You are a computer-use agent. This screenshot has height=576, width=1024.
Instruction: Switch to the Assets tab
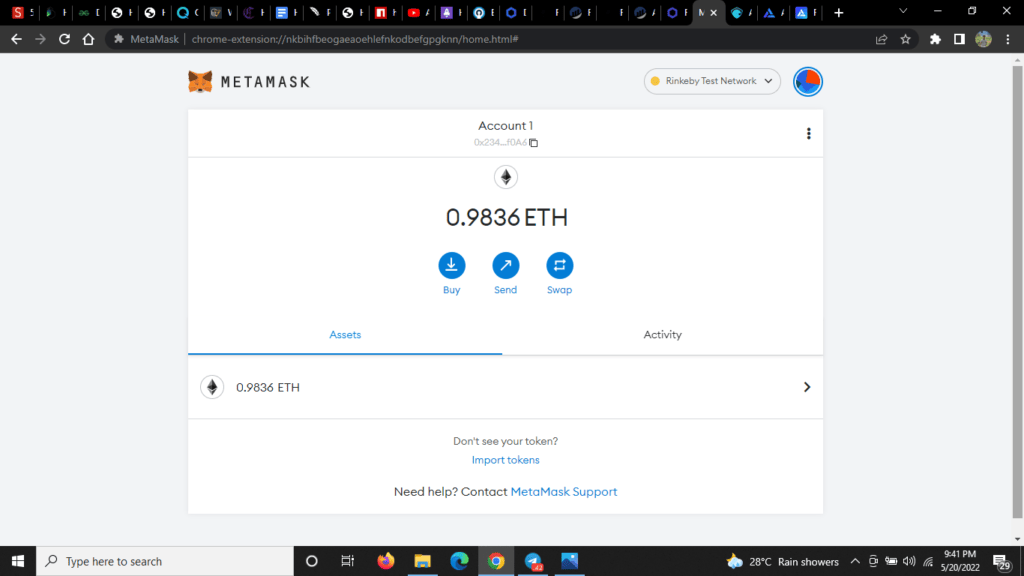(345, 334)
